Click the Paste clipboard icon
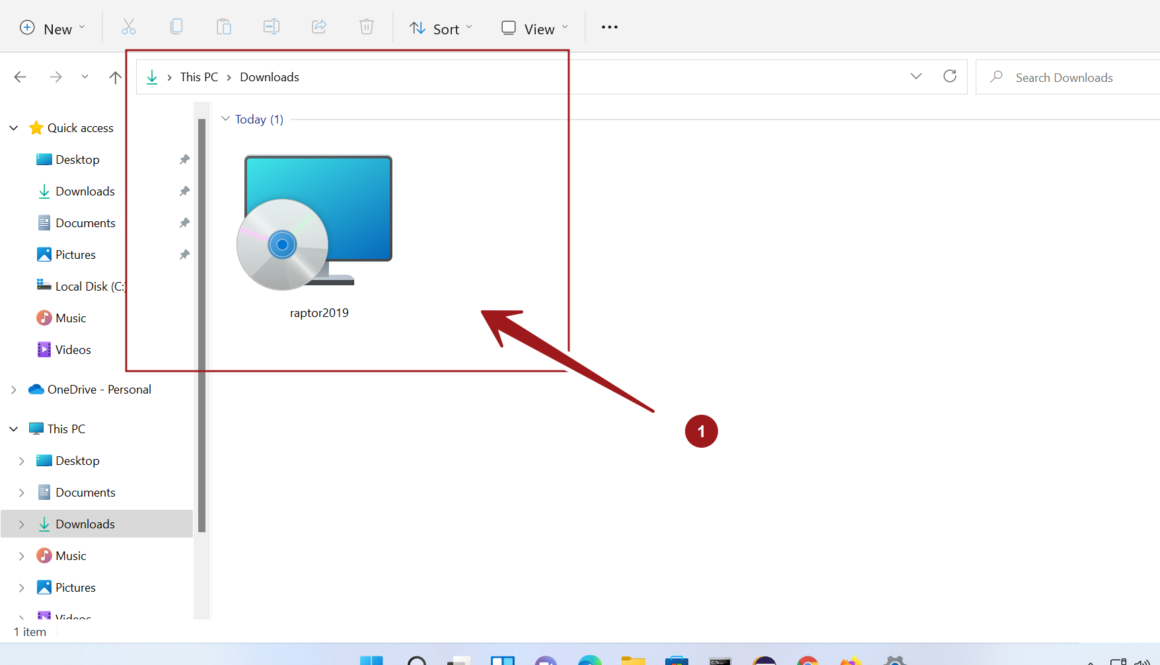 click(x=224, y=28)
